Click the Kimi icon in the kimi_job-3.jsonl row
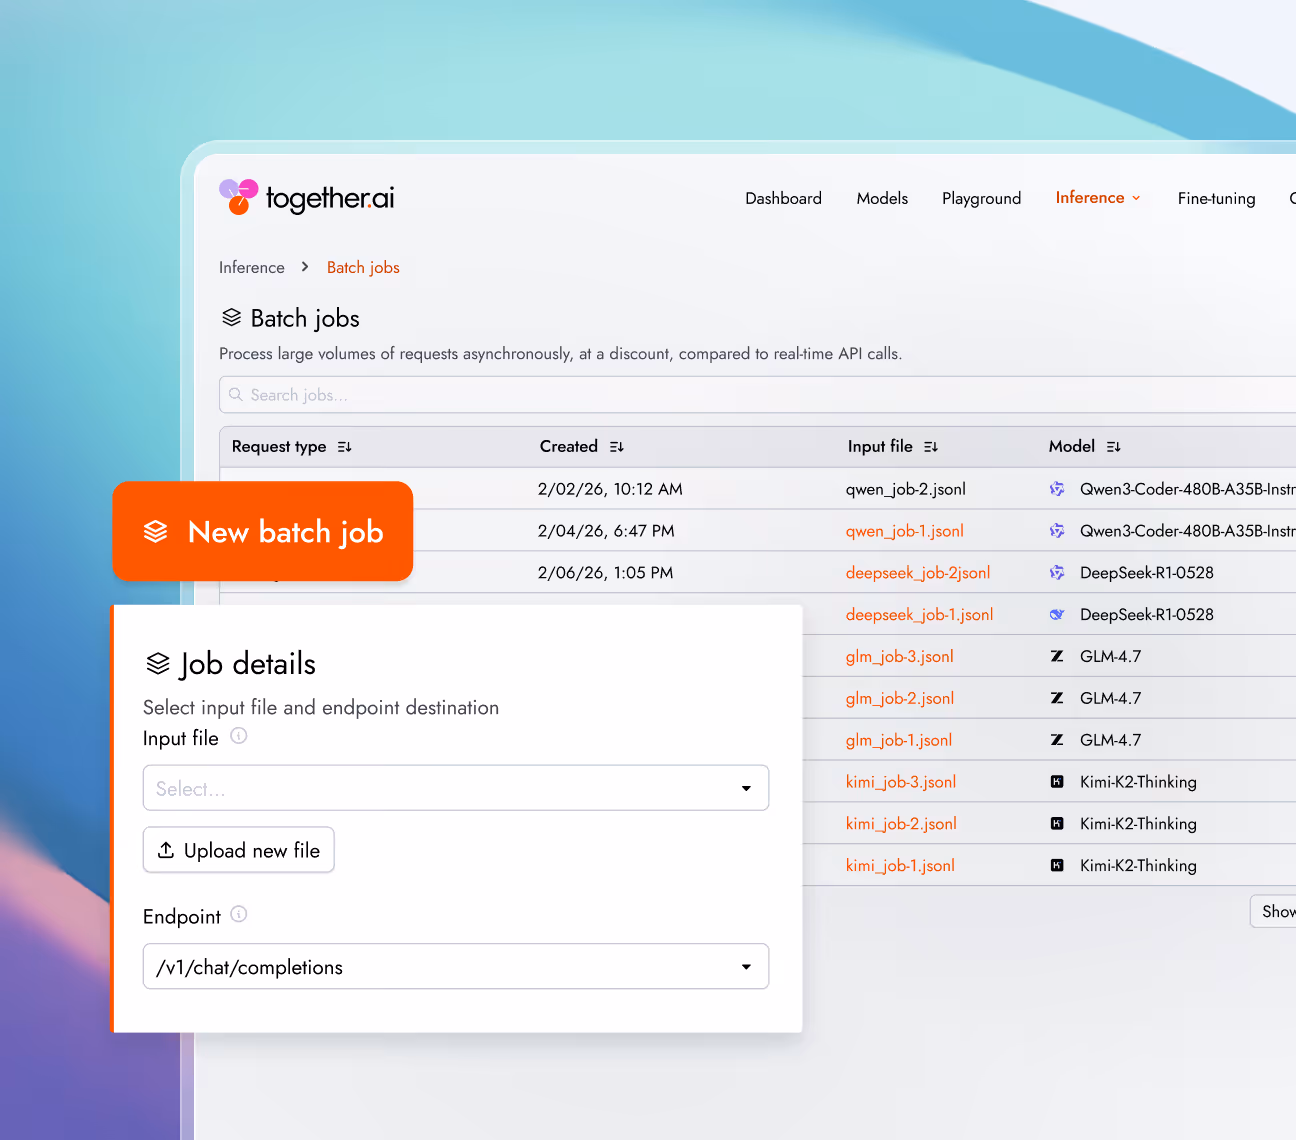 click(1057, 782)
